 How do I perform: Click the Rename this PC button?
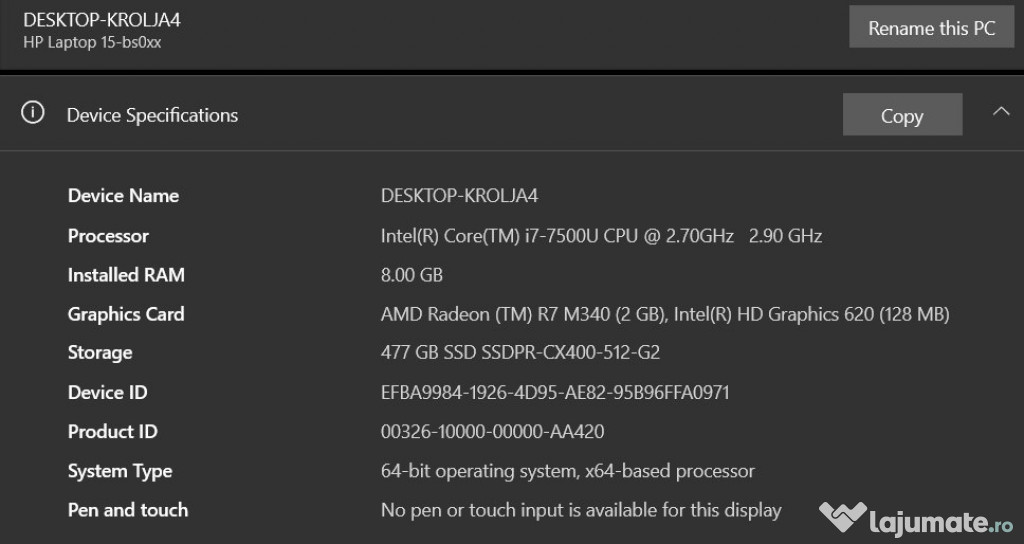931,27
